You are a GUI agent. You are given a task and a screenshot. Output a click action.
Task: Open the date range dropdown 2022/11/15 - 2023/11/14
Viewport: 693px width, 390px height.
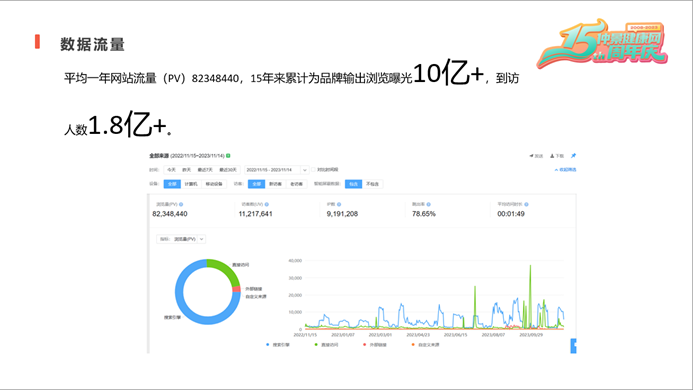tap(276, 170)
